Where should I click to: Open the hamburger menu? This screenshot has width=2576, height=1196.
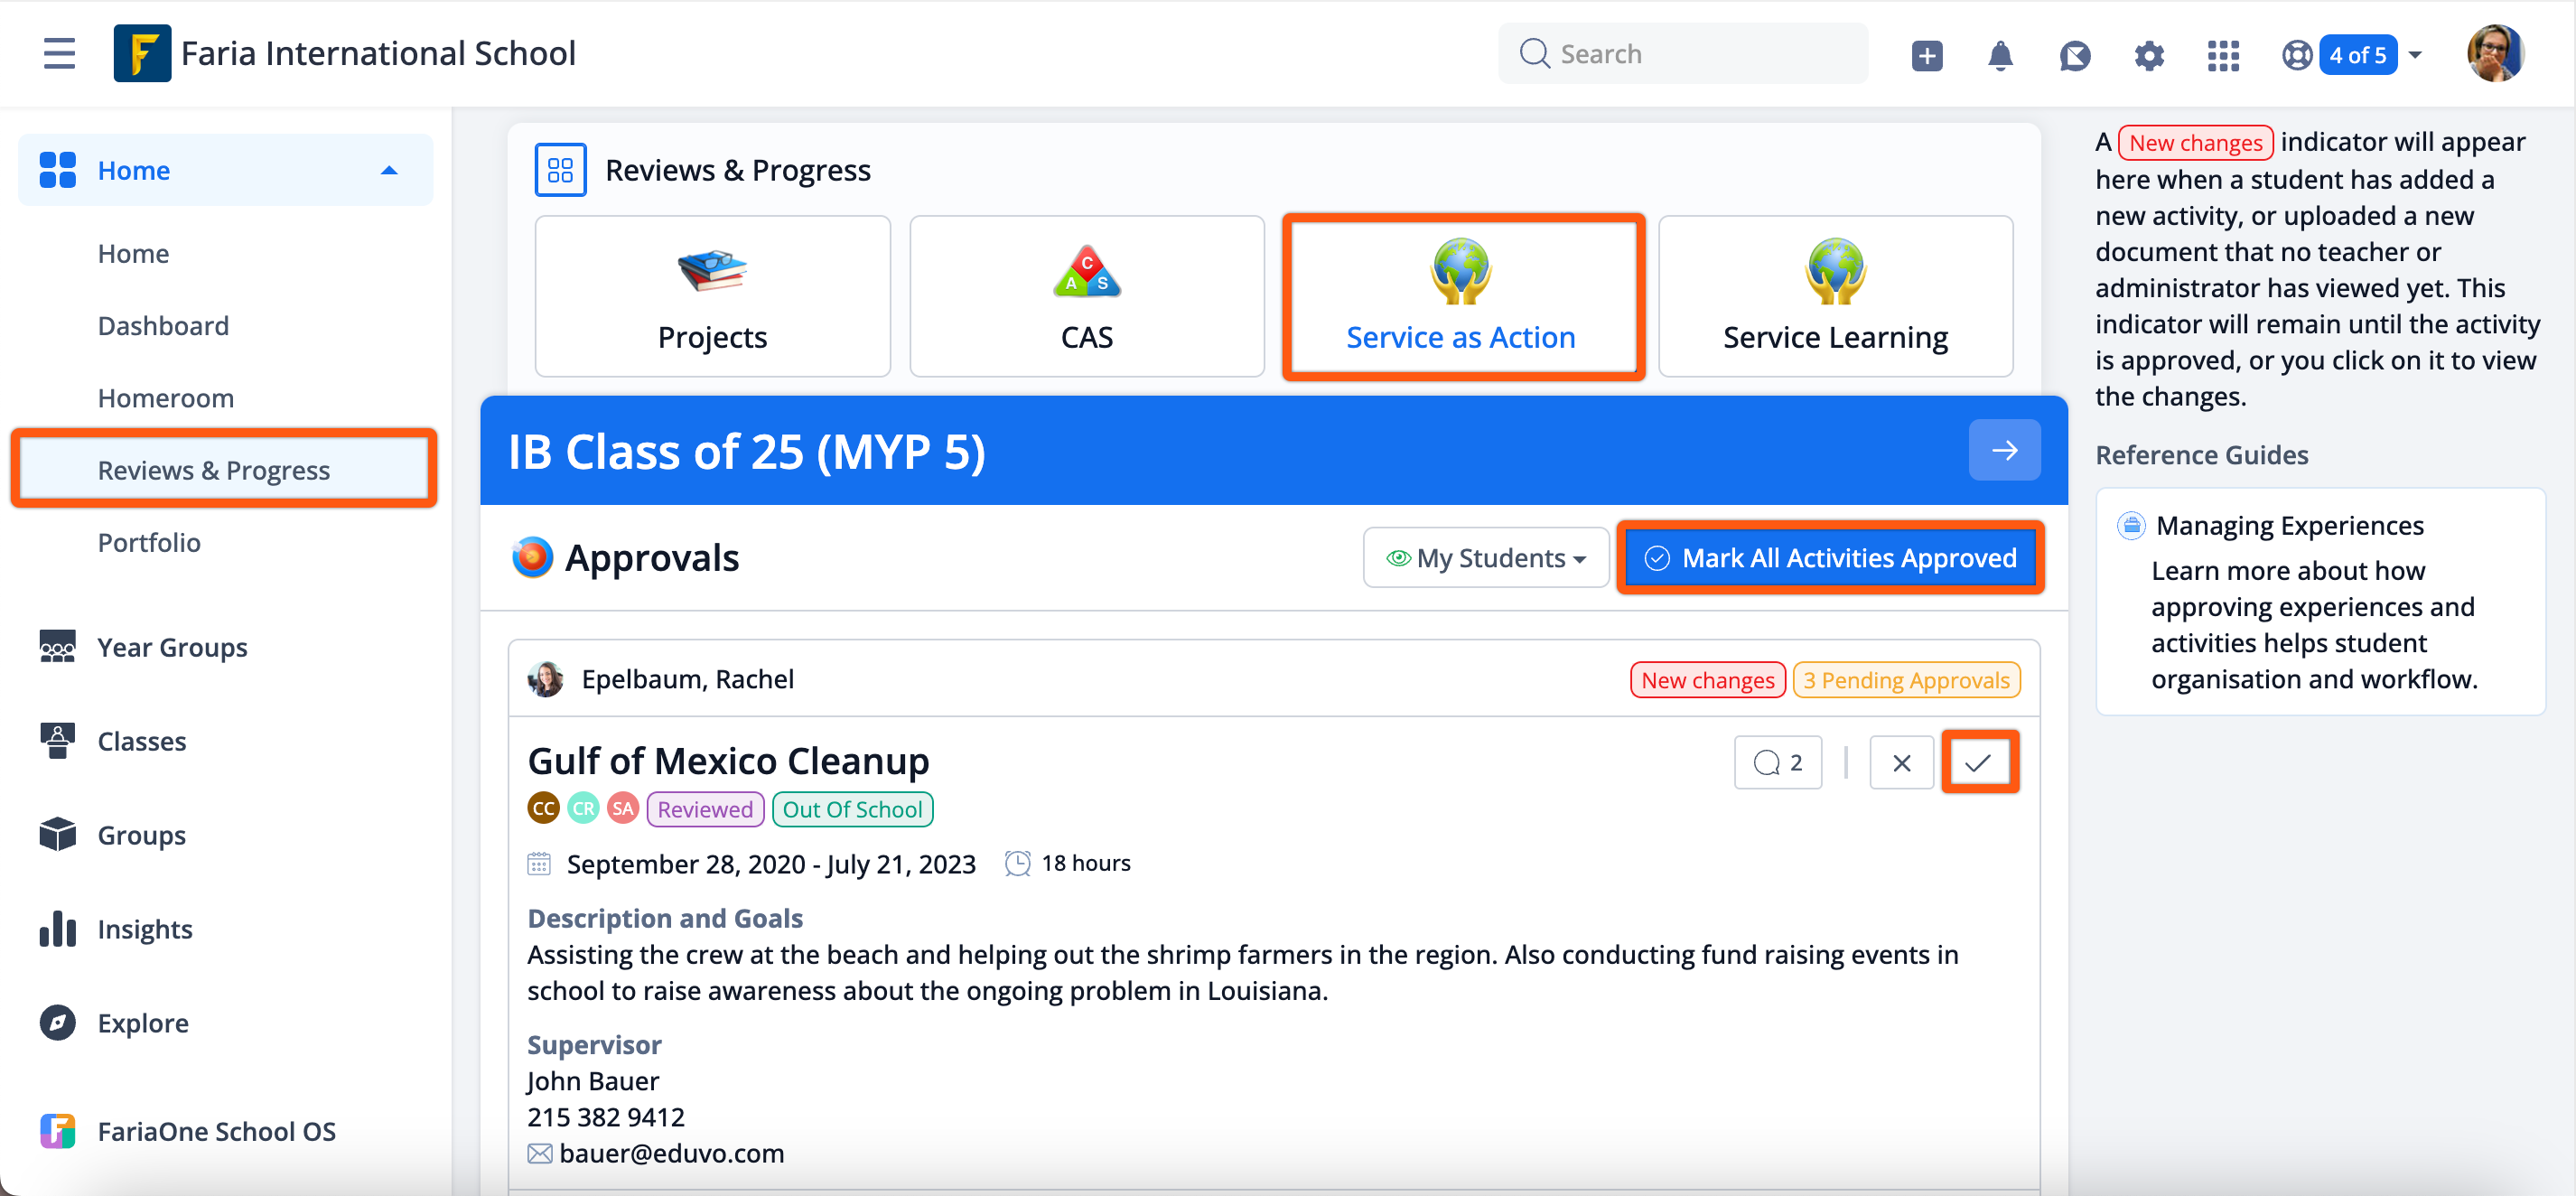click(x=59, y=53)
